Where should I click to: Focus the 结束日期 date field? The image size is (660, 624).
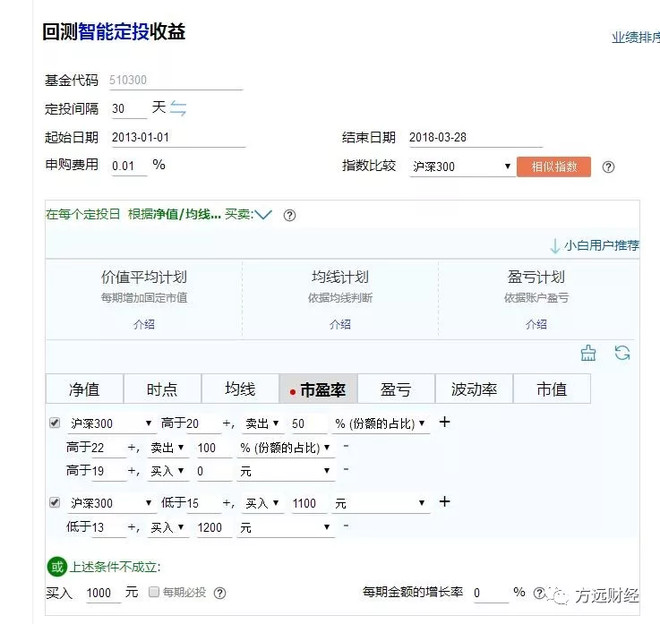pos(476,138)
